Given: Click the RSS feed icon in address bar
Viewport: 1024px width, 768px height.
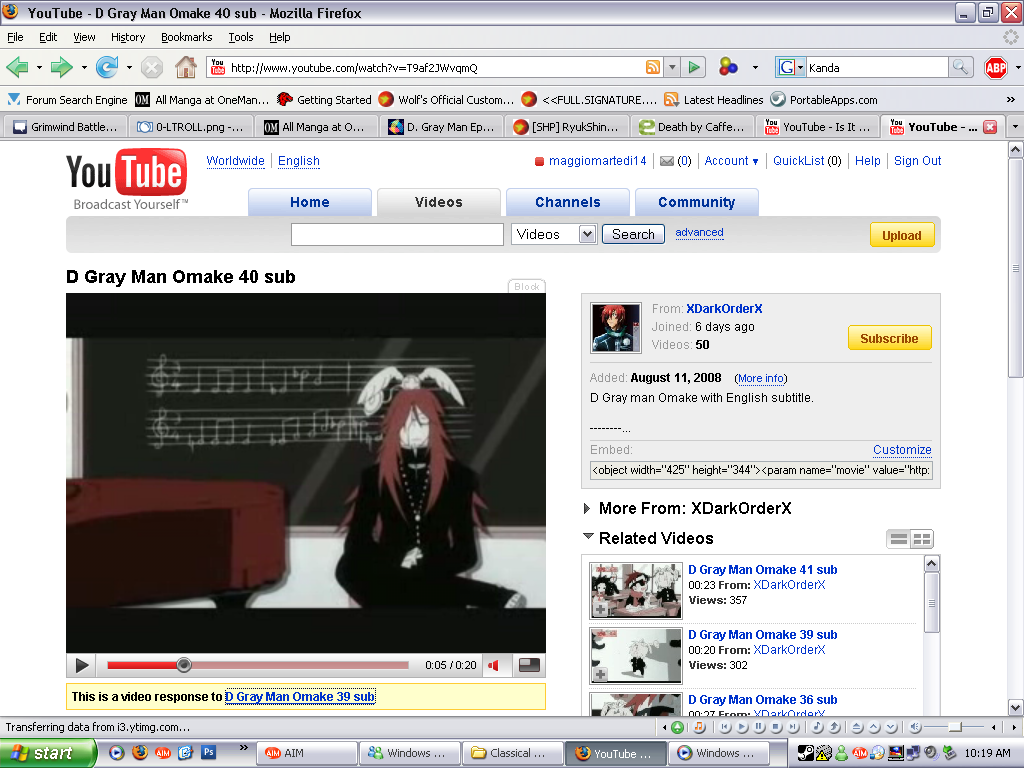Looking at the screenshot, I should point(653,67).
